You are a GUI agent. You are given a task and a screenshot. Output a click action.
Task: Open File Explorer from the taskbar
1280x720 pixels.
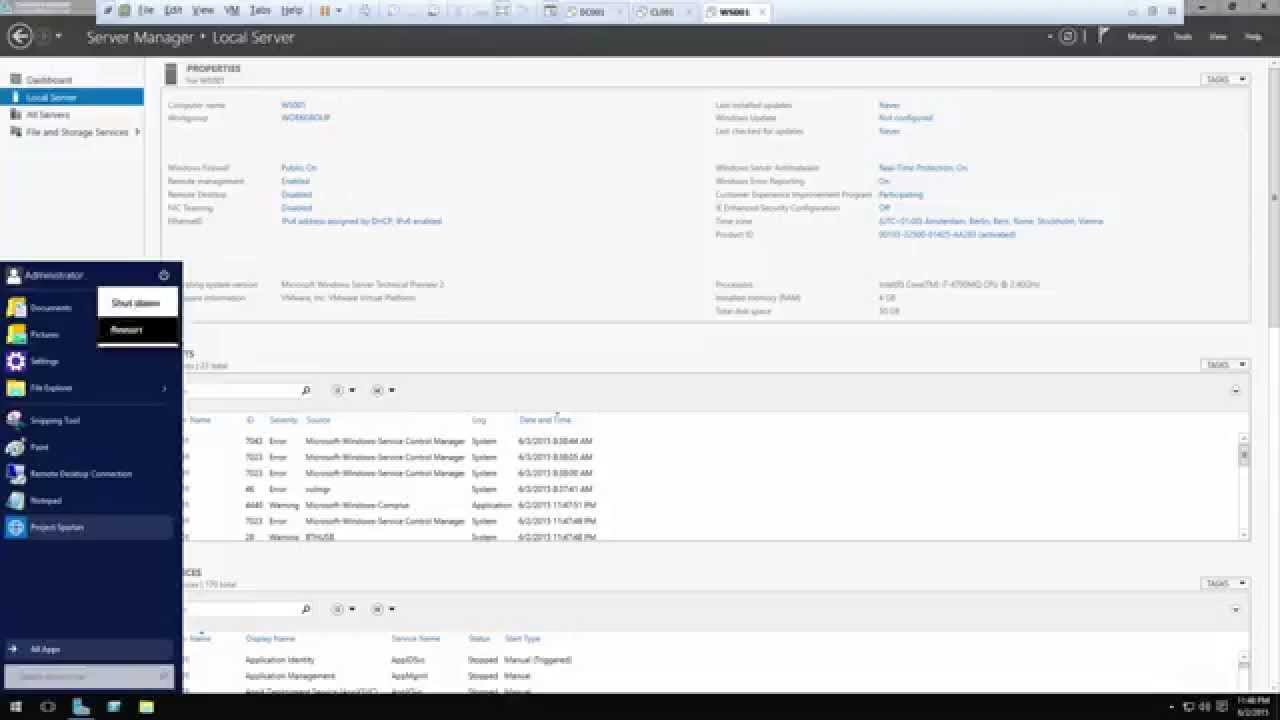tap(146, 707)
